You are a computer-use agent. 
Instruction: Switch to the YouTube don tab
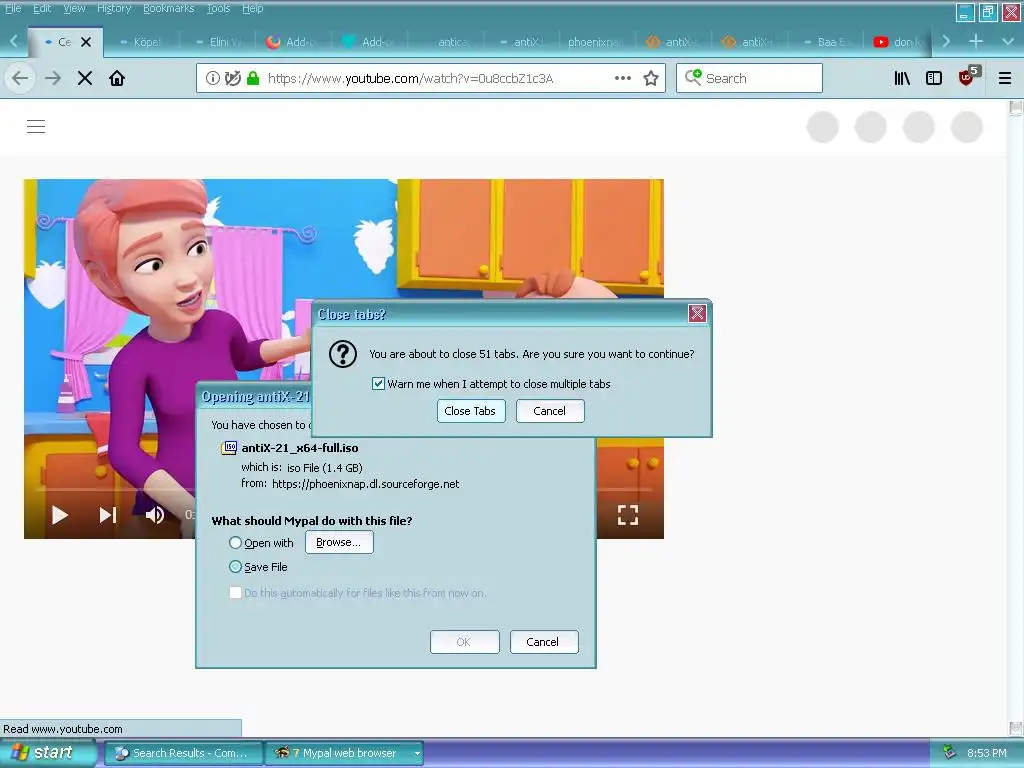tap(899, 42)
